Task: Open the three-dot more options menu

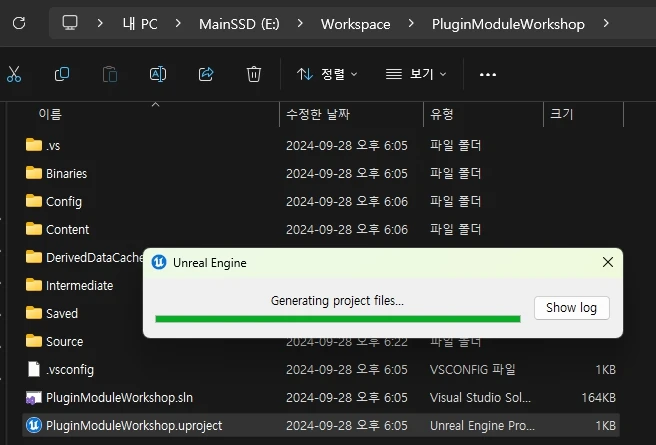Action: [x=488, y=75]
